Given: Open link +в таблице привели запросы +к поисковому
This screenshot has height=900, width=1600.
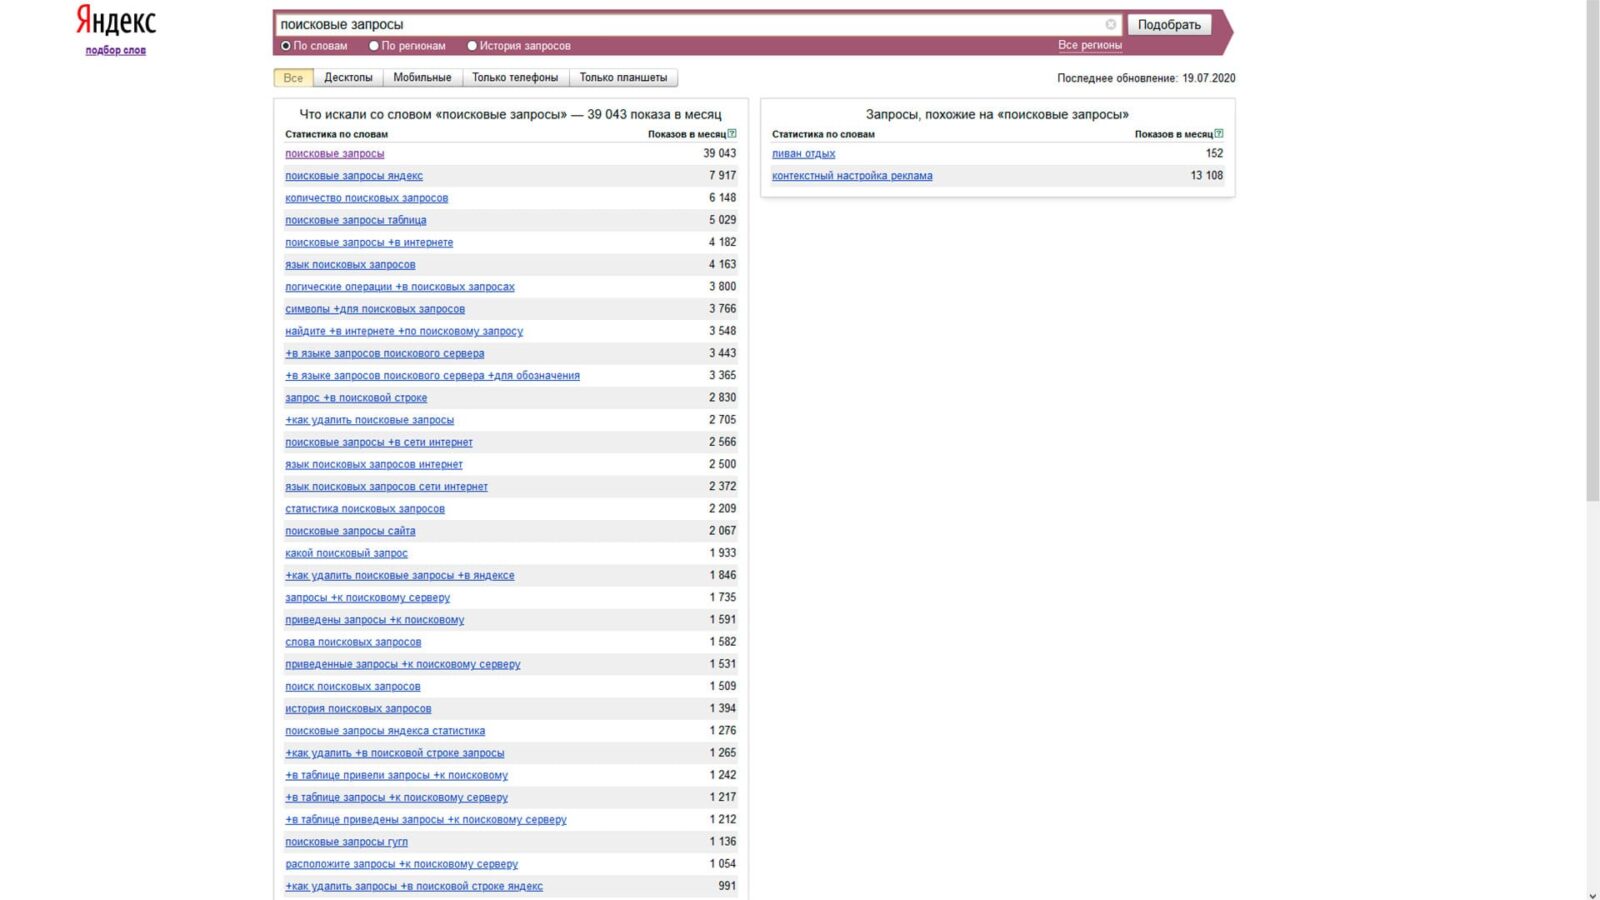Looking at the screenshot, I should coord(396,775).
